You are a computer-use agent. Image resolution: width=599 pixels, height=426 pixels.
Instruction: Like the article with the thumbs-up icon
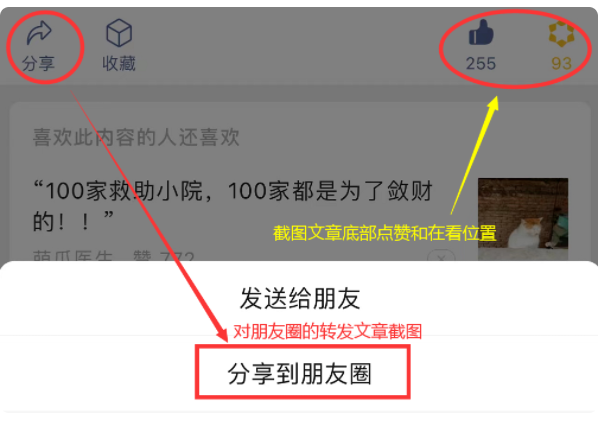click(x=481, y=32)
